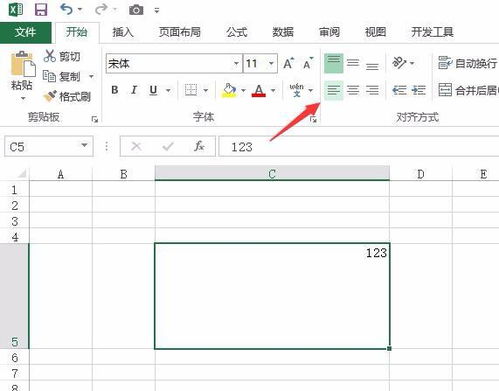This screenshot has height=391, width=499.
Task: Apply the yellow fill color bucket
Action: coord(229,90)
